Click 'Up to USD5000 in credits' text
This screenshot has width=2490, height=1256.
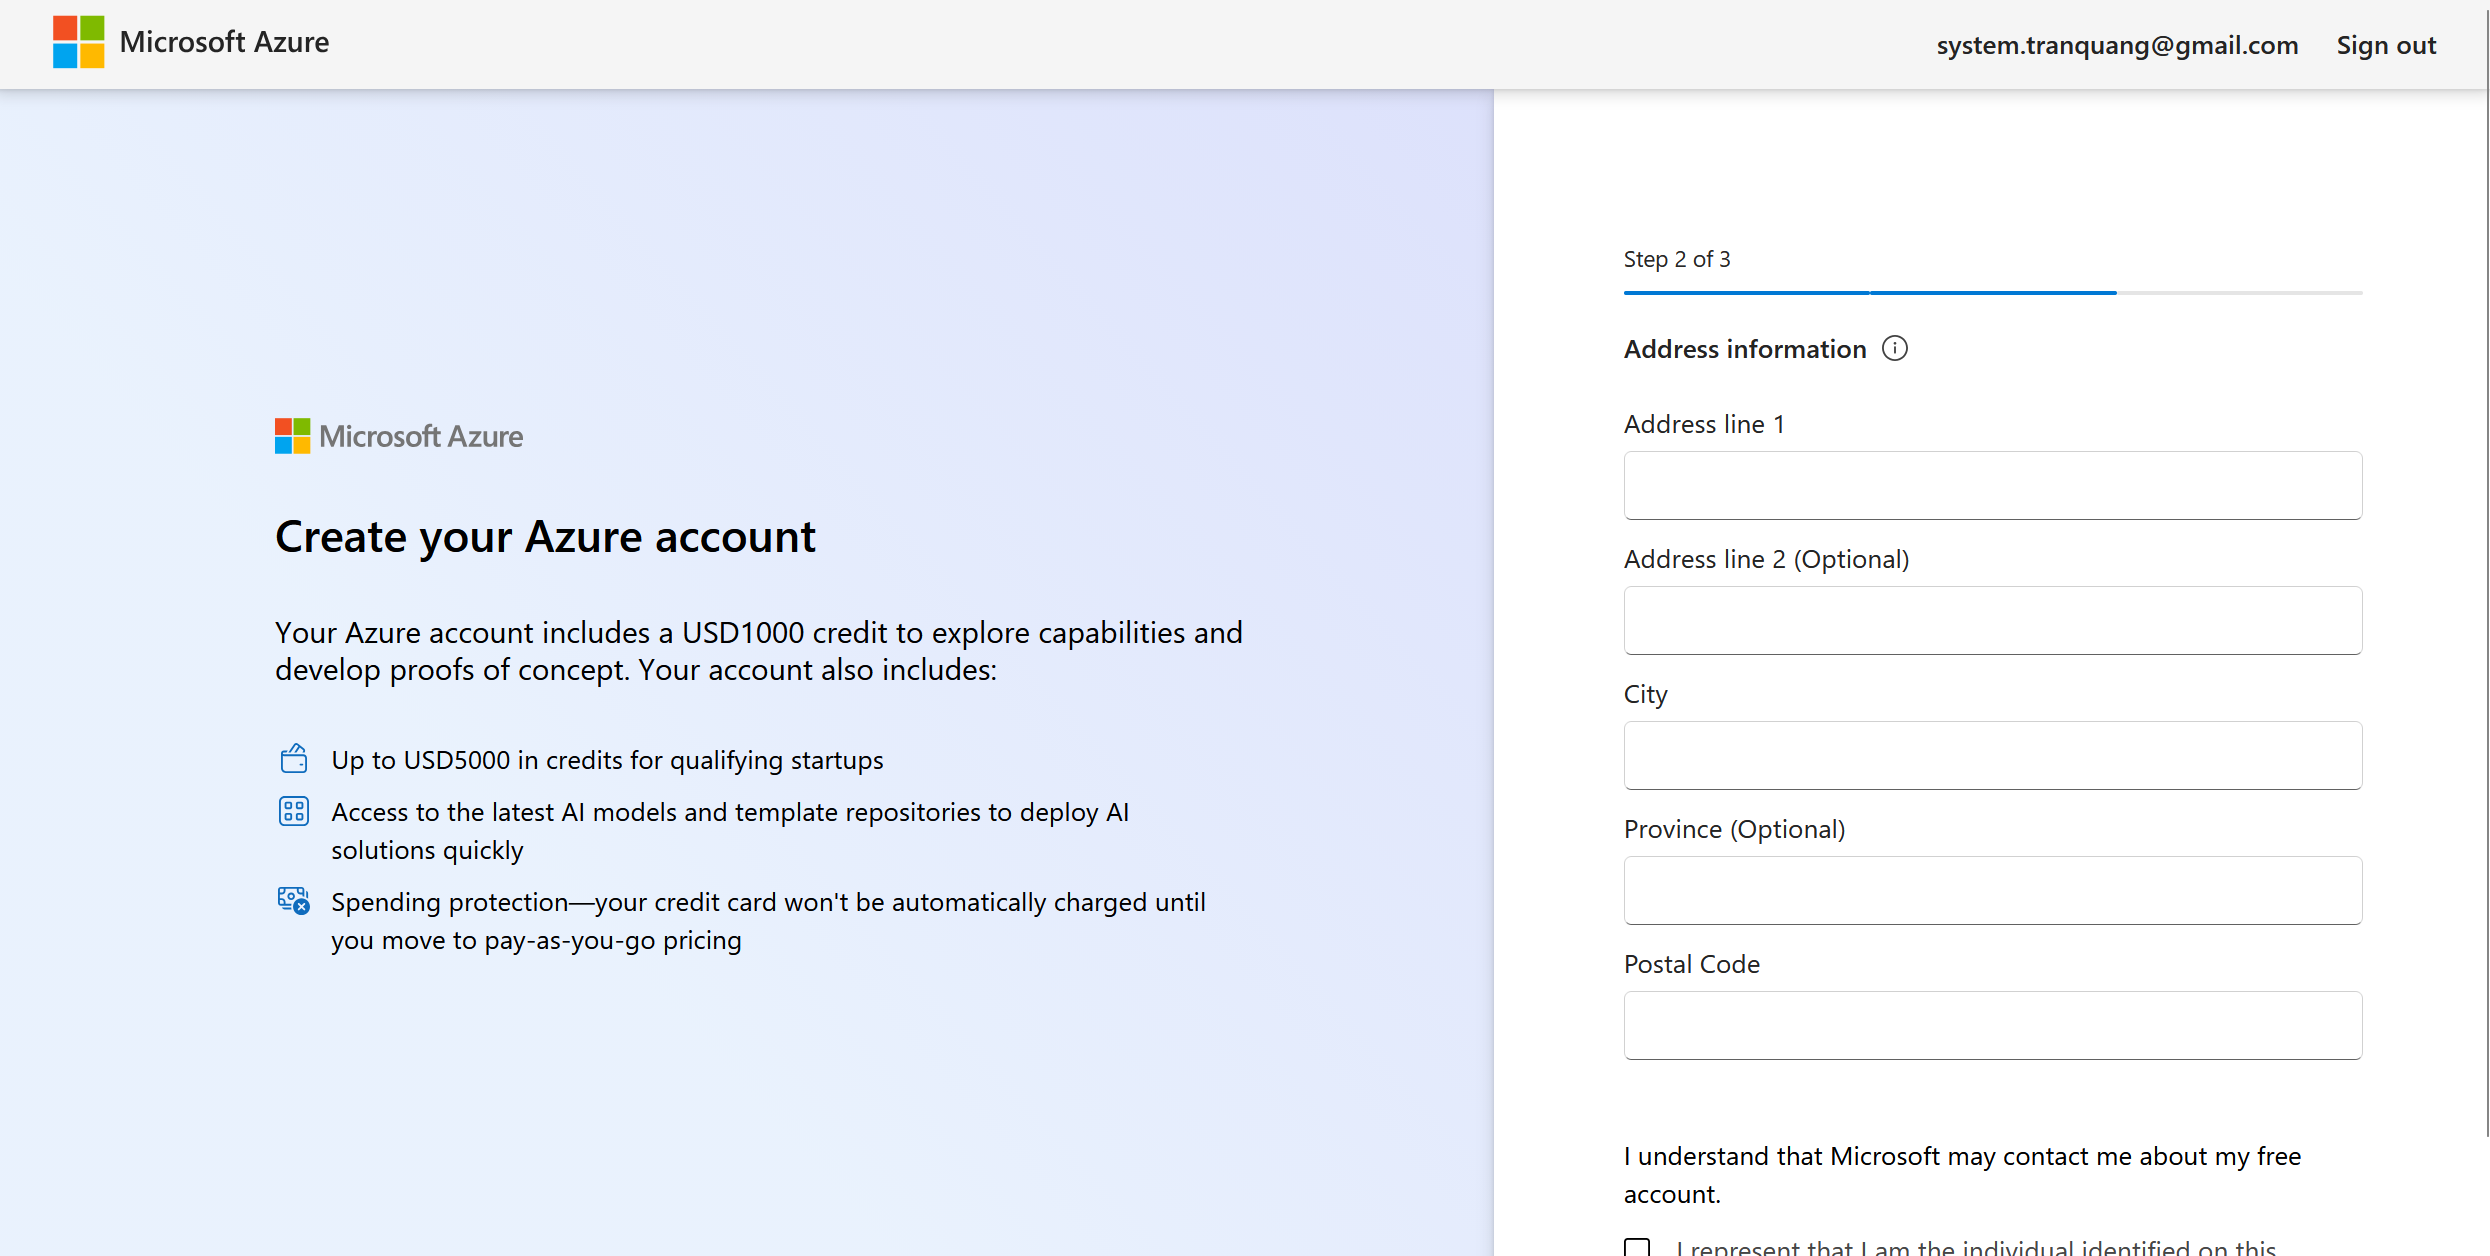[x=607, y=760]
